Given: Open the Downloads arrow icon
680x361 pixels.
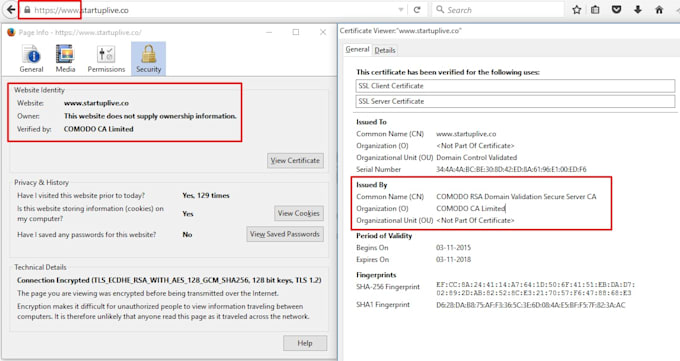Looking at the screenshot, I should (x=638, y=10).
